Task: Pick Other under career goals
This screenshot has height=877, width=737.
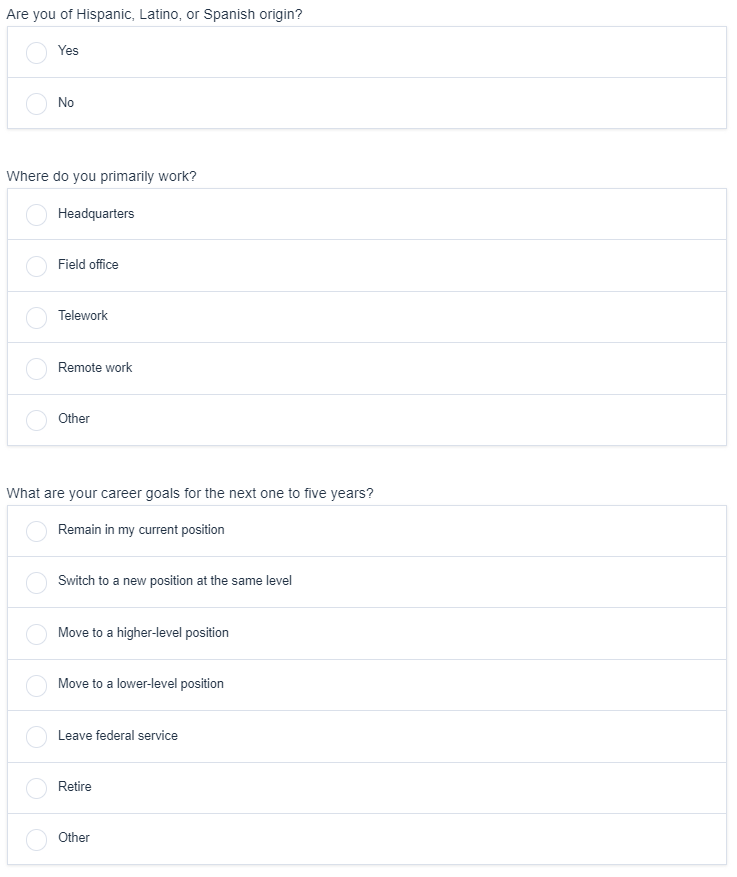Action: point(37,839)
